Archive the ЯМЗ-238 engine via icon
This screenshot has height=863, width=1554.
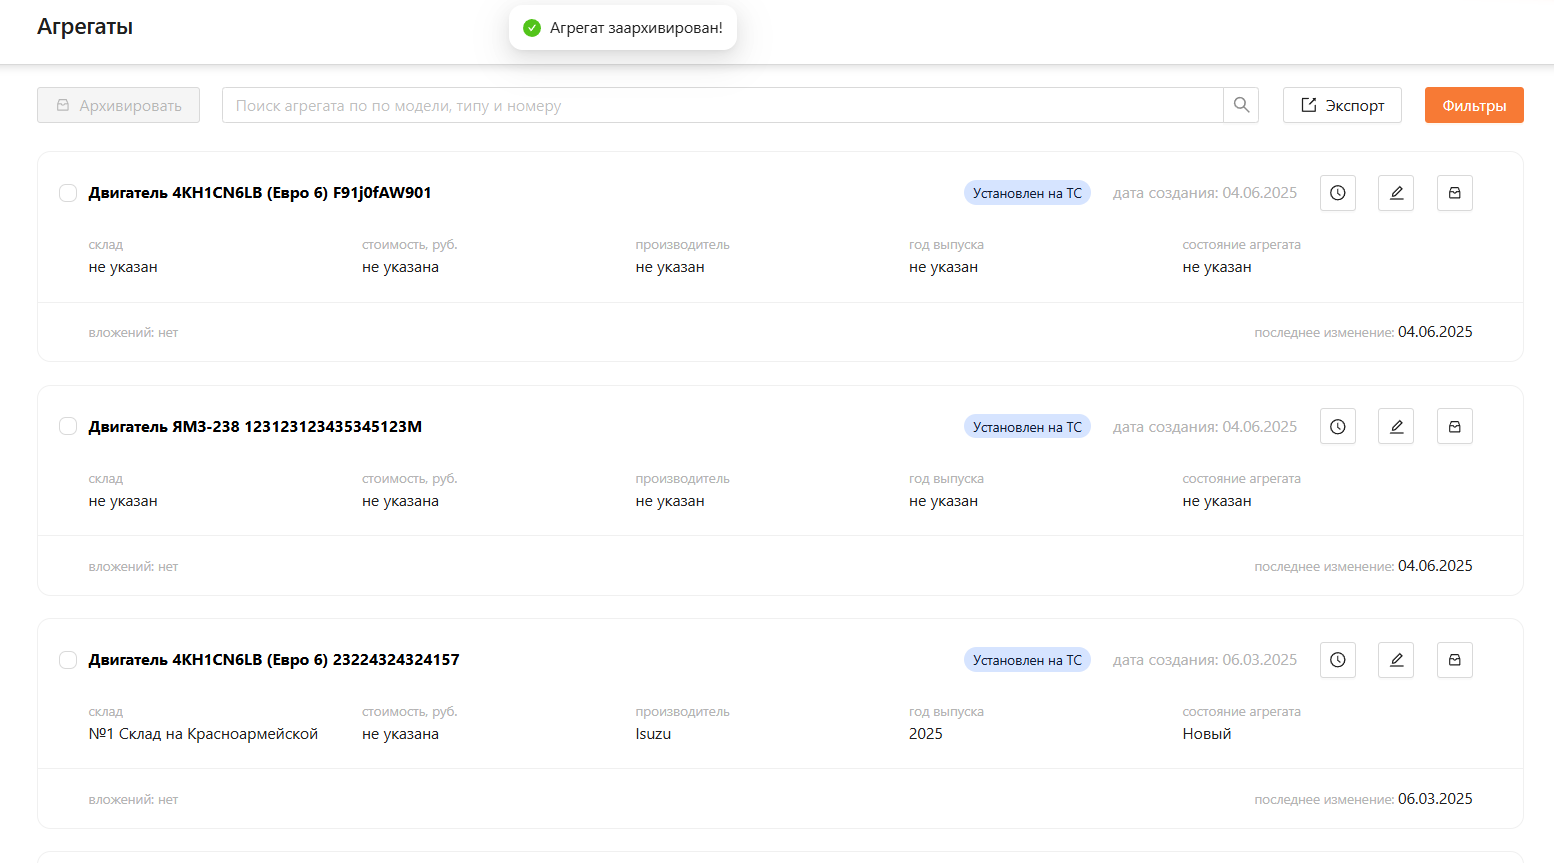point(1454,427)
